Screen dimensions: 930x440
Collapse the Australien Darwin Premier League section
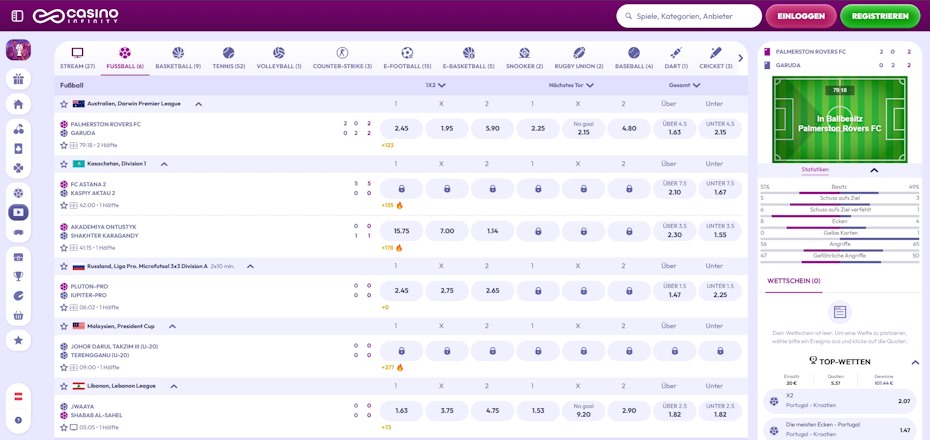[x=199, y=104]
